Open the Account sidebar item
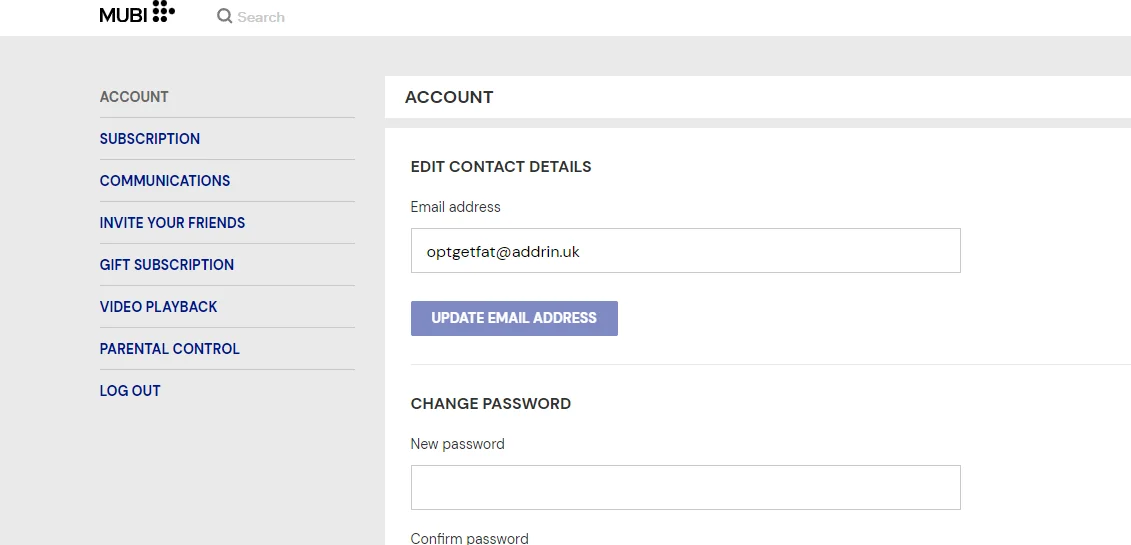This screenshot has width=1131, height=545. point(134,97)
